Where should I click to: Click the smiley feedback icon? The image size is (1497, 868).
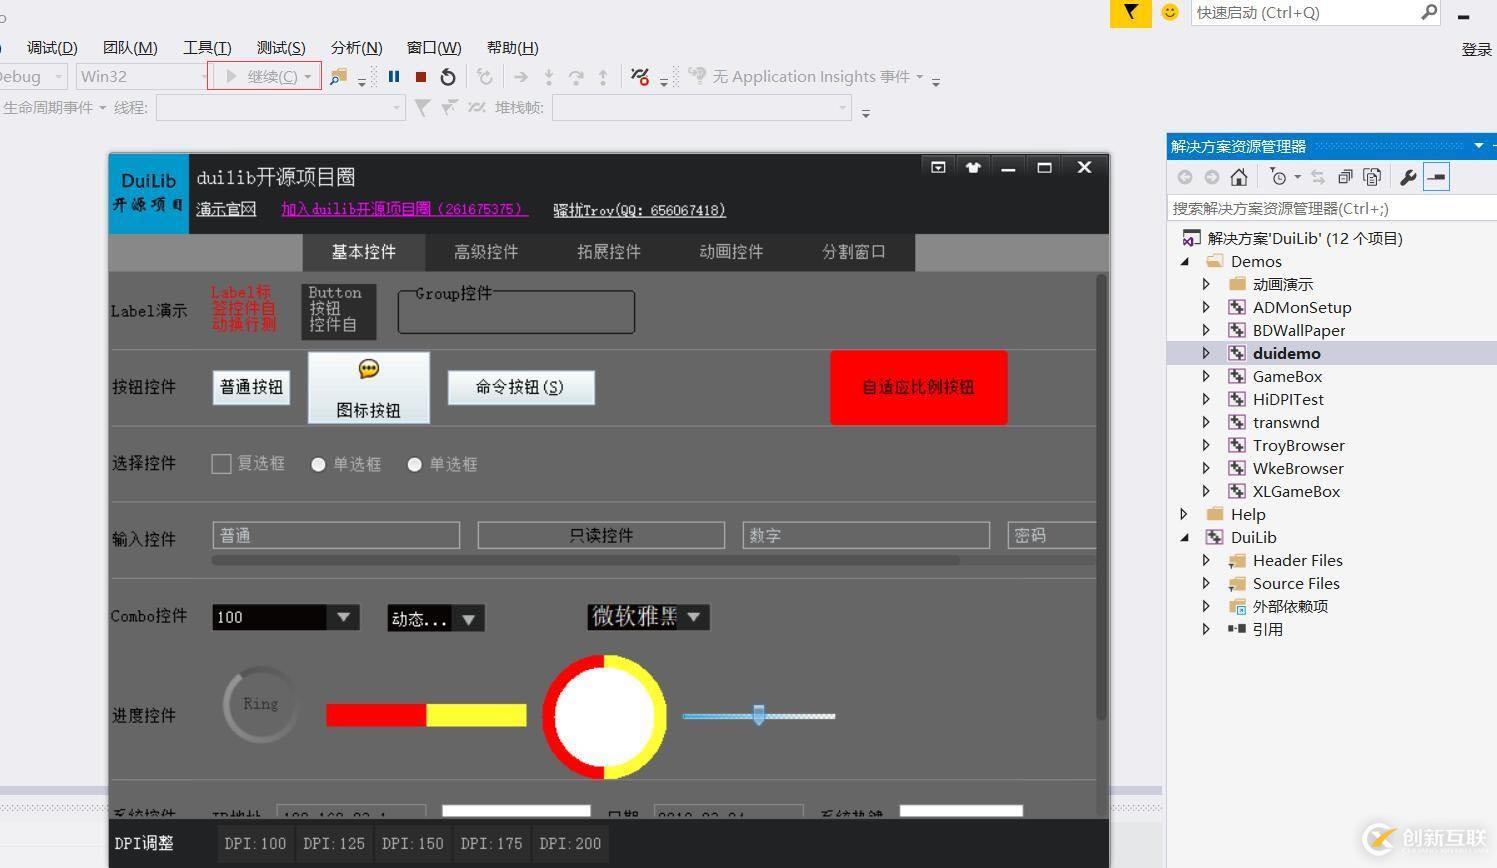(x=1169, y=12)
